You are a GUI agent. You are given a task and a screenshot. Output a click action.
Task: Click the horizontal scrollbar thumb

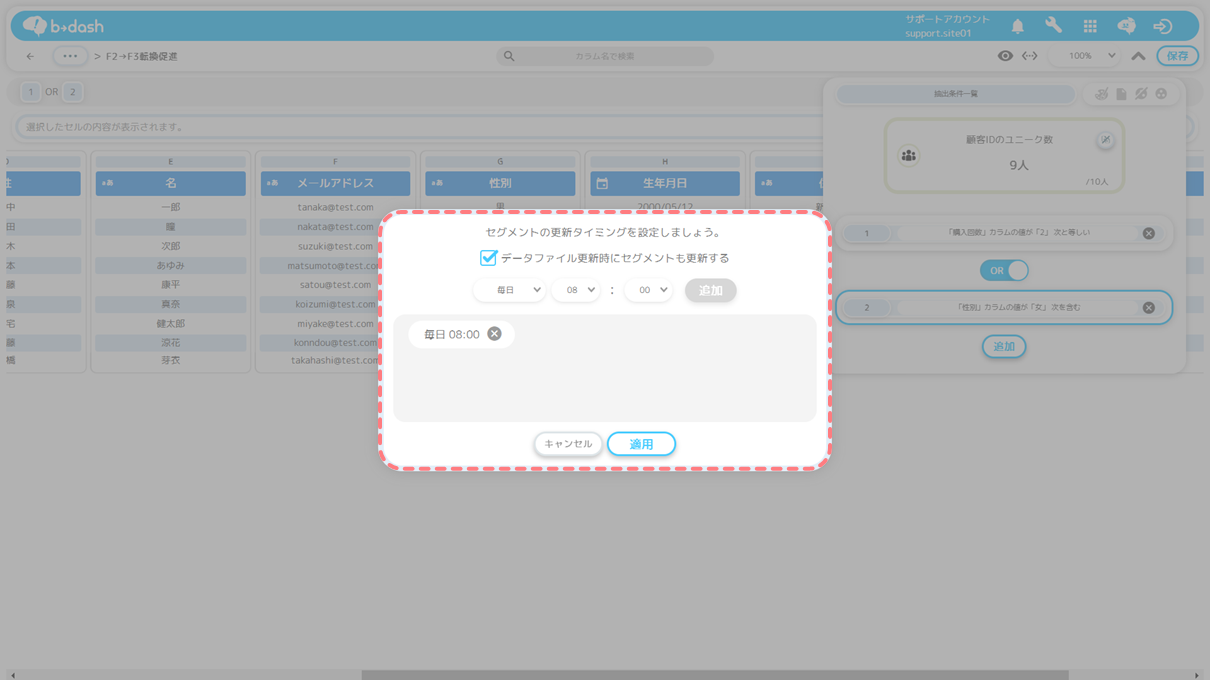point(715,675)
